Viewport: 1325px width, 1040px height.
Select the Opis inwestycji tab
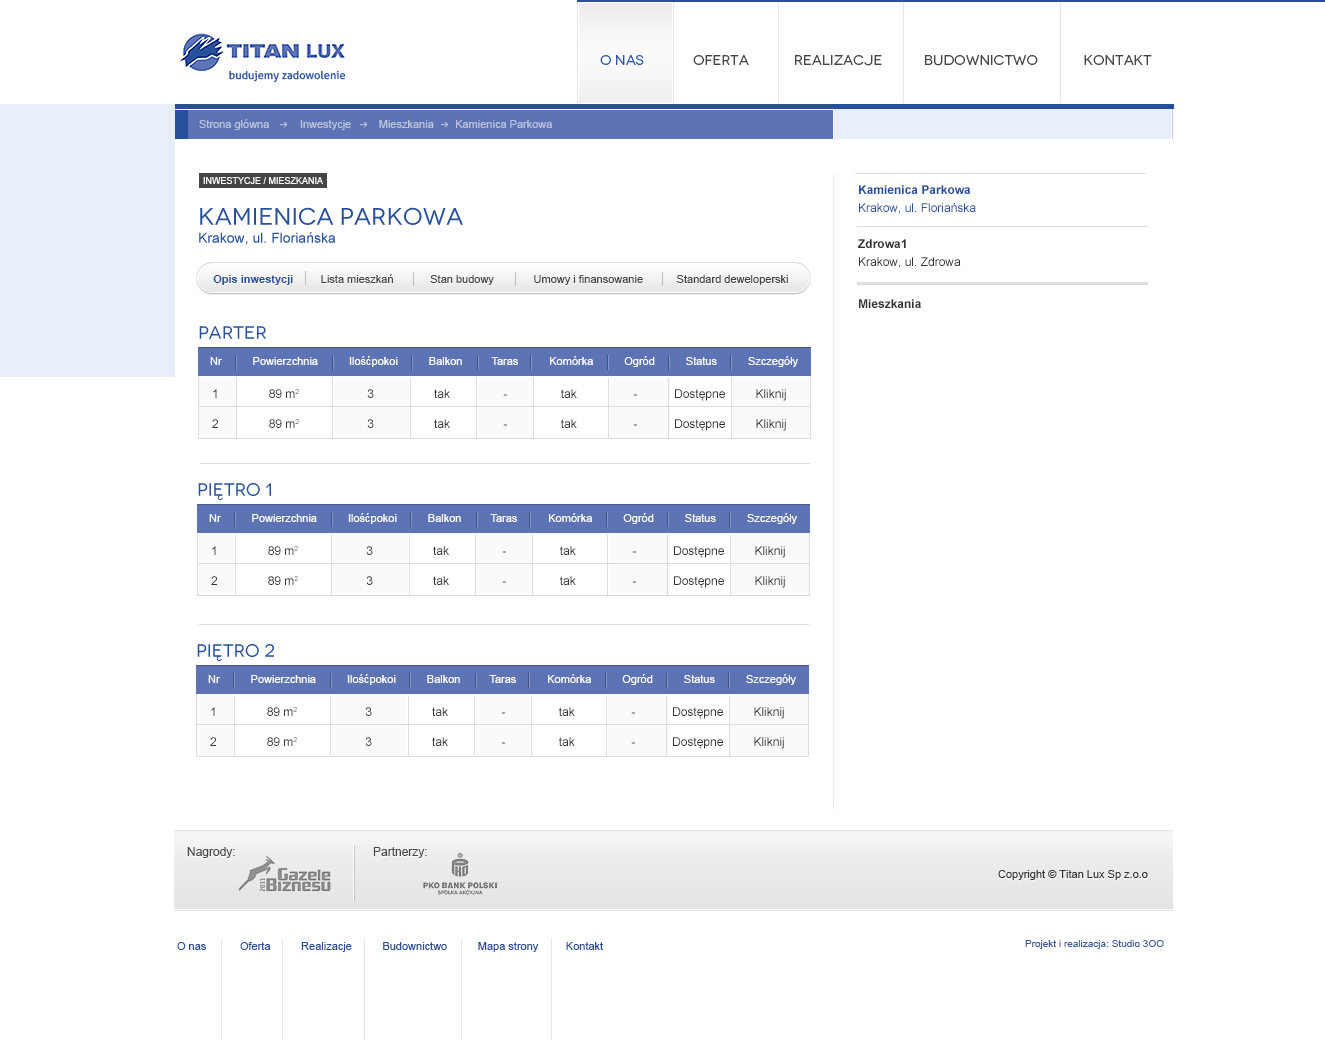pos(252,279)
